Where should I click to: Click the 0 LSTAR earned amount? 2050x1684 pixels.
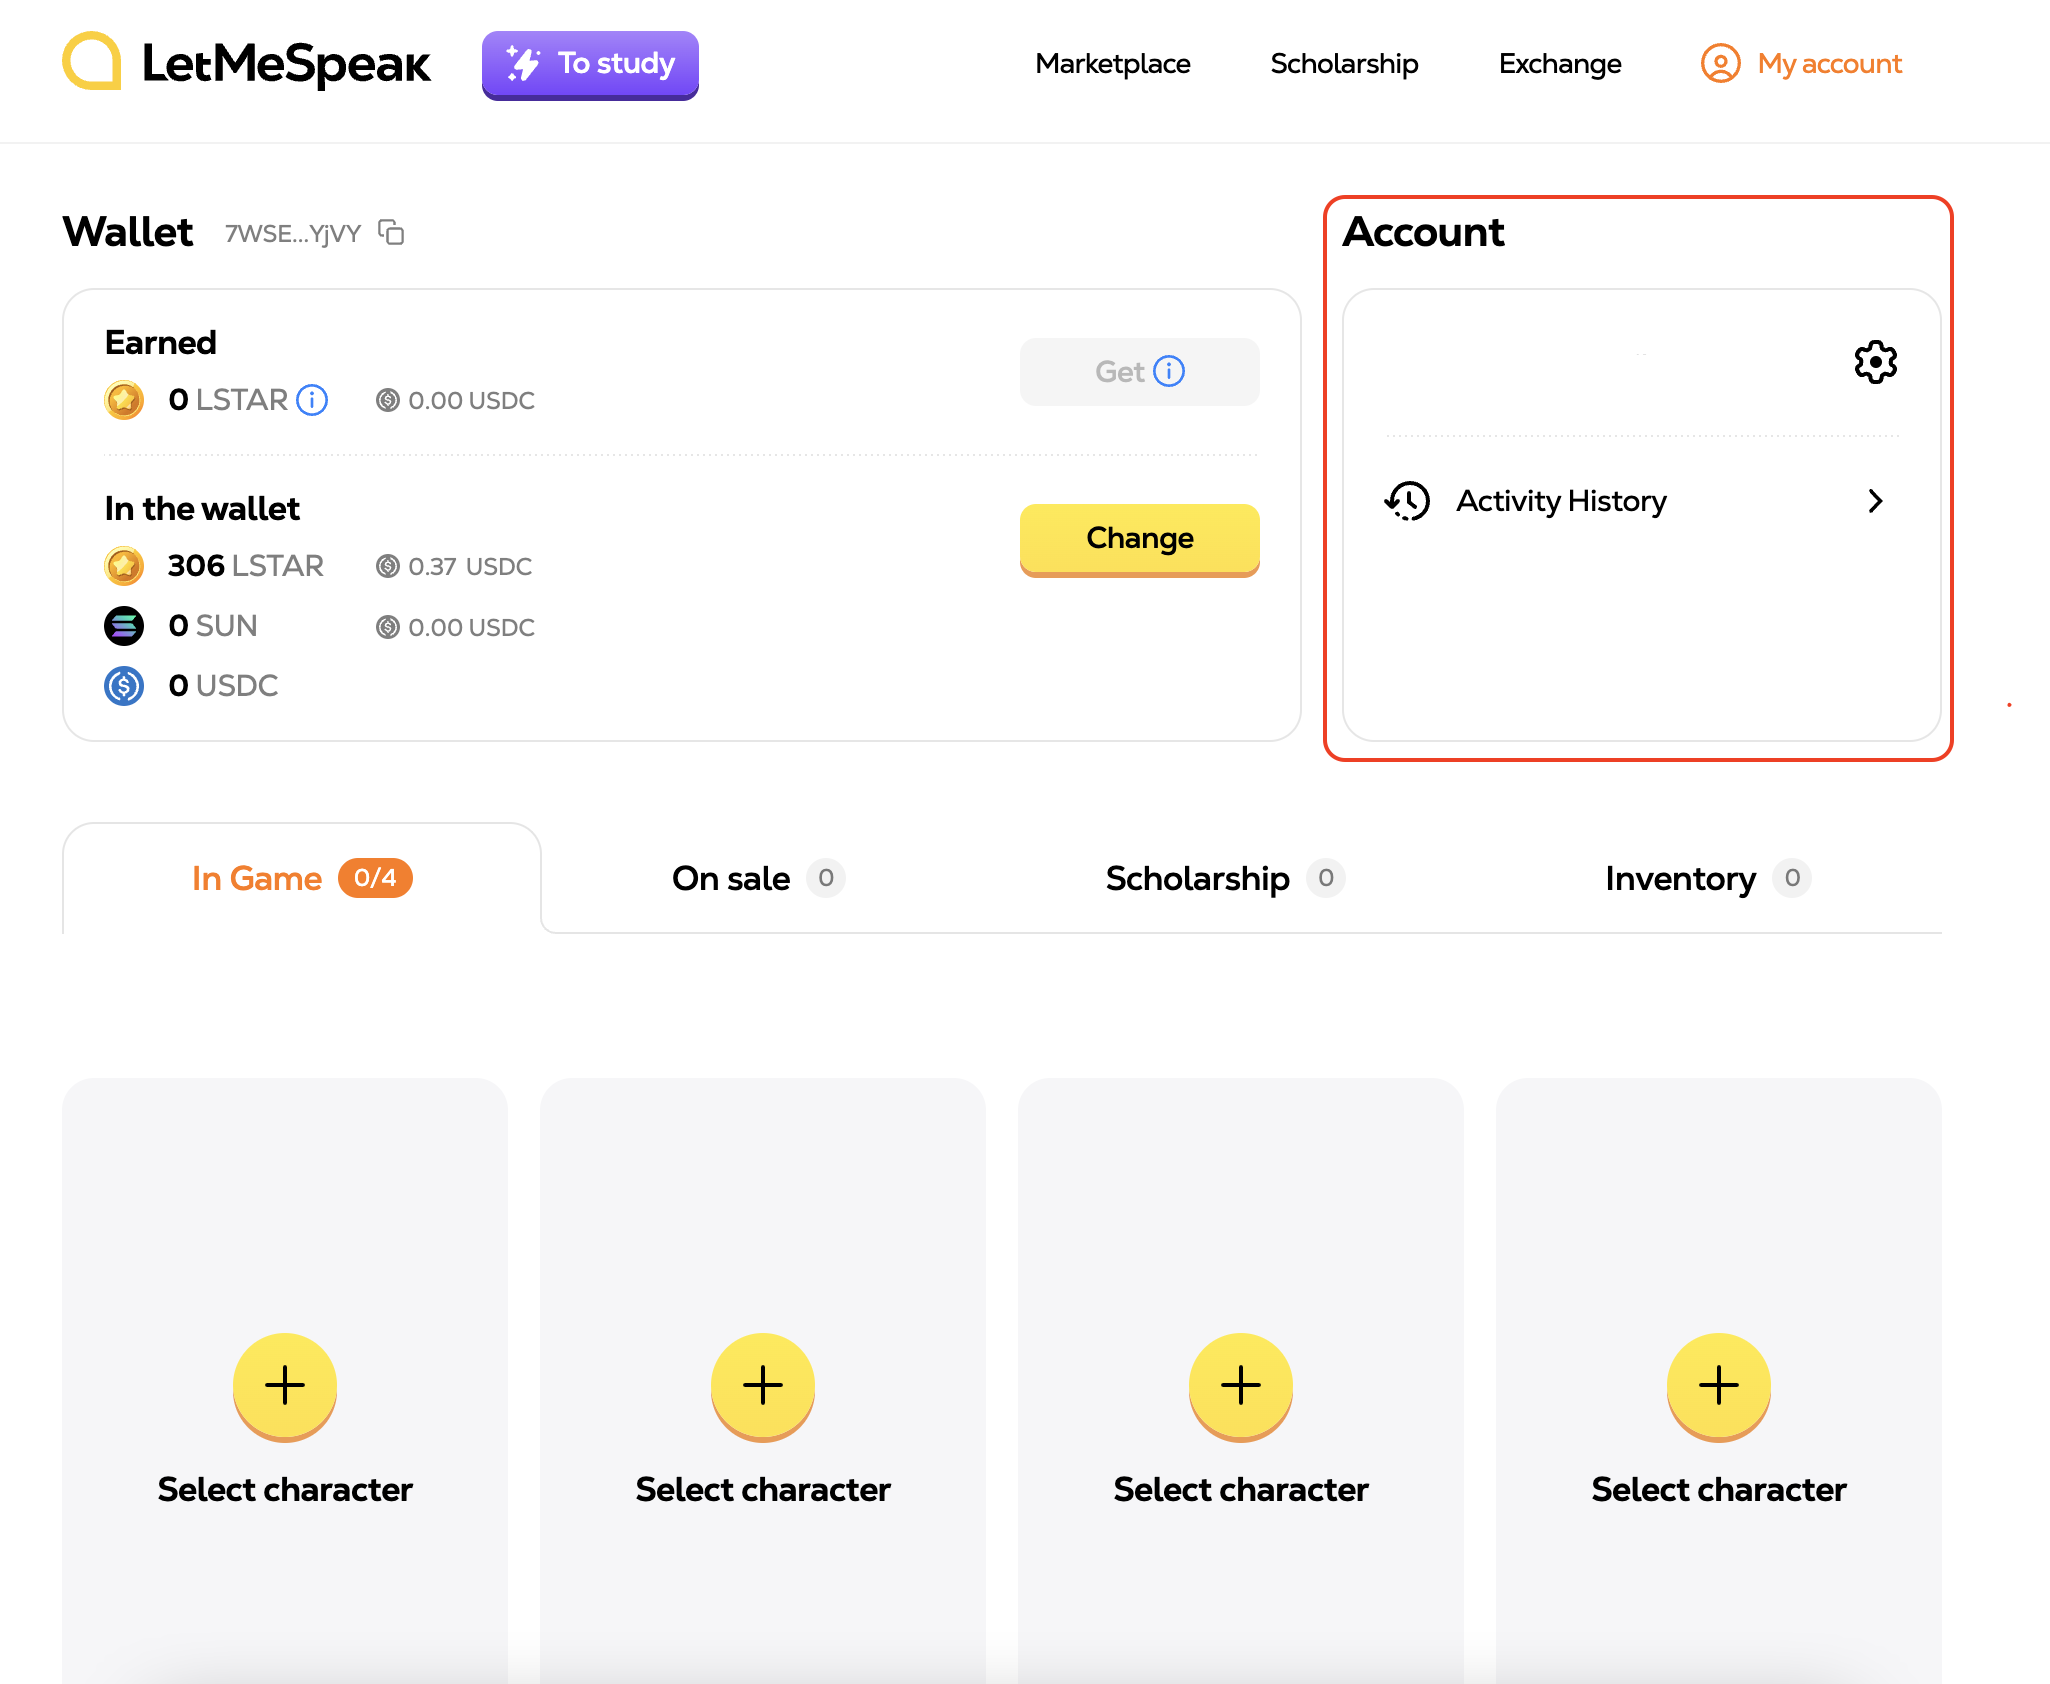[x=228, y=400]
